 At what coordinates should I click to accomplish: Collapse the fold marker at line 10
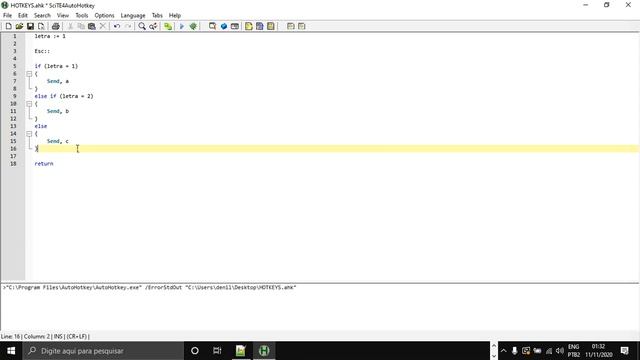pos(29,104)
